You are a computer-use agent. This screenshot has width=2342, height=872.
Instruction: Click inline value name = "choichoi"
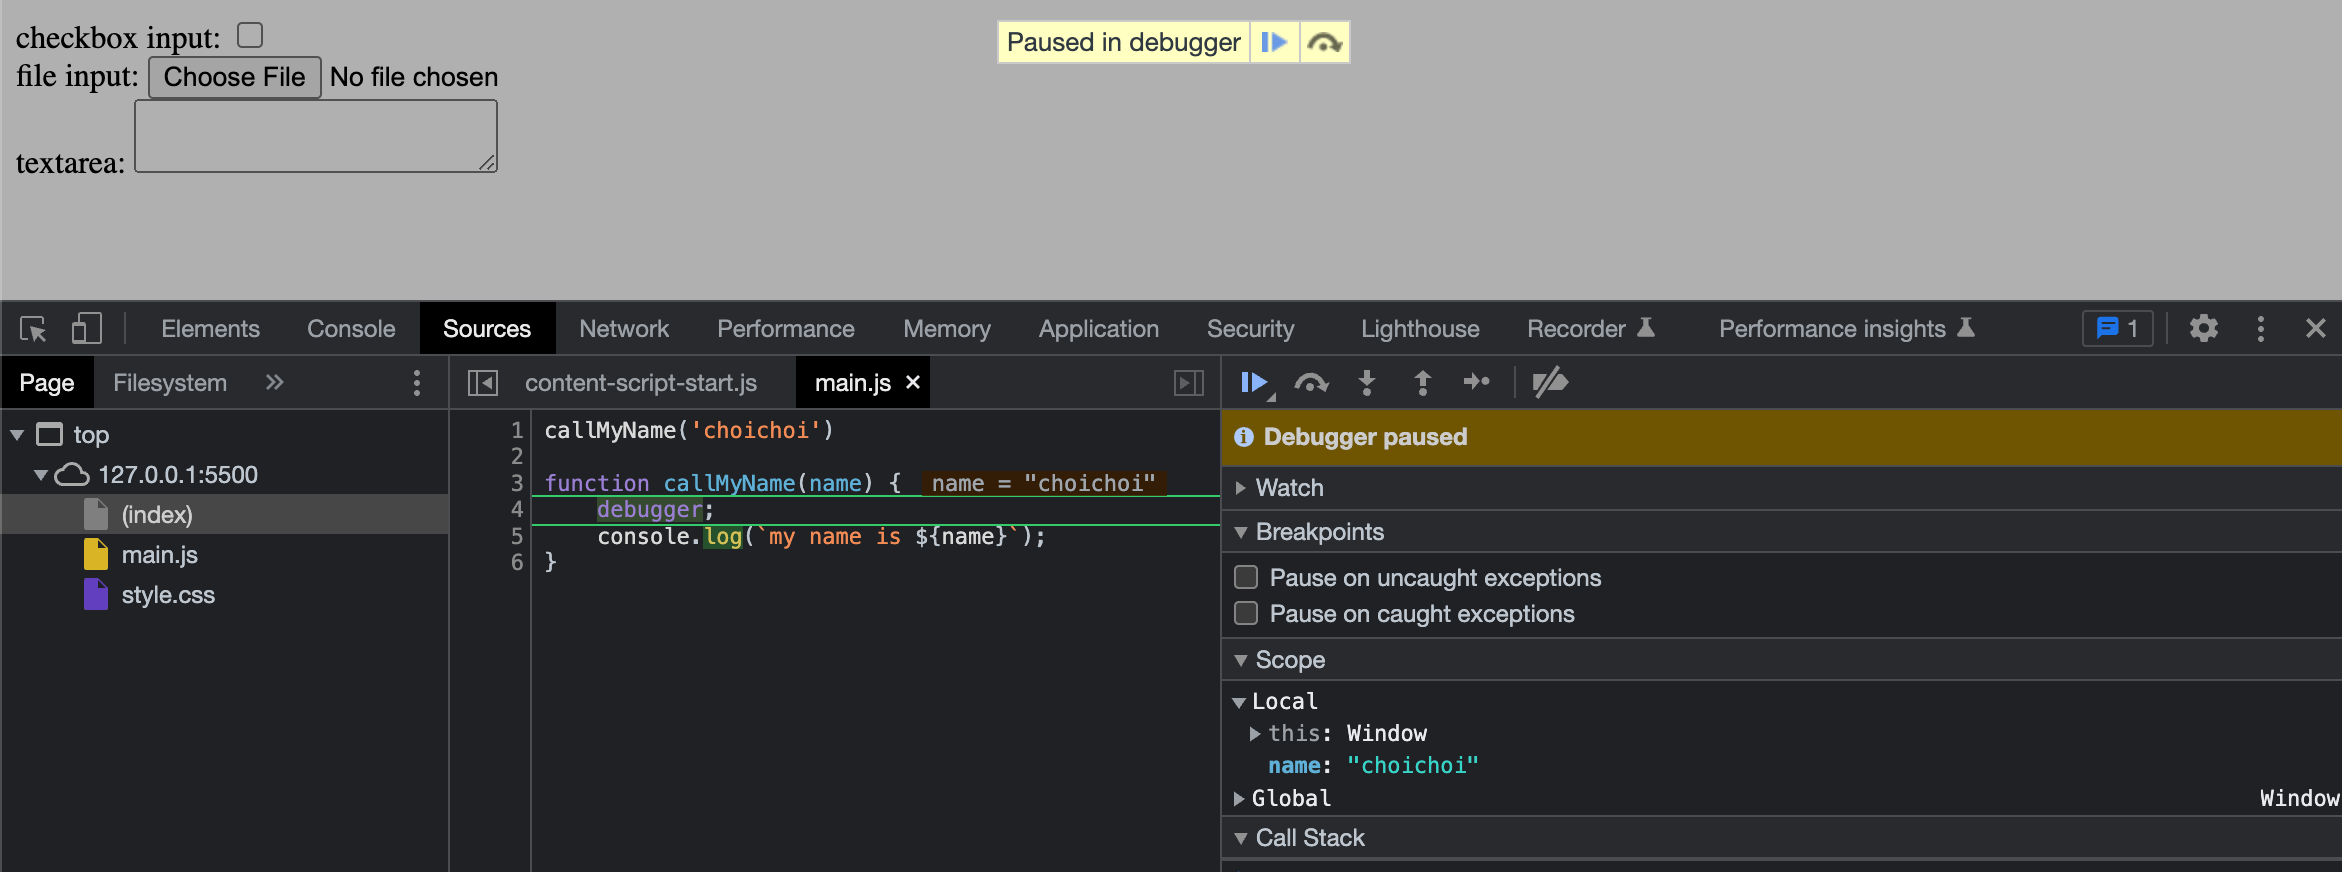coord(1043,484)
